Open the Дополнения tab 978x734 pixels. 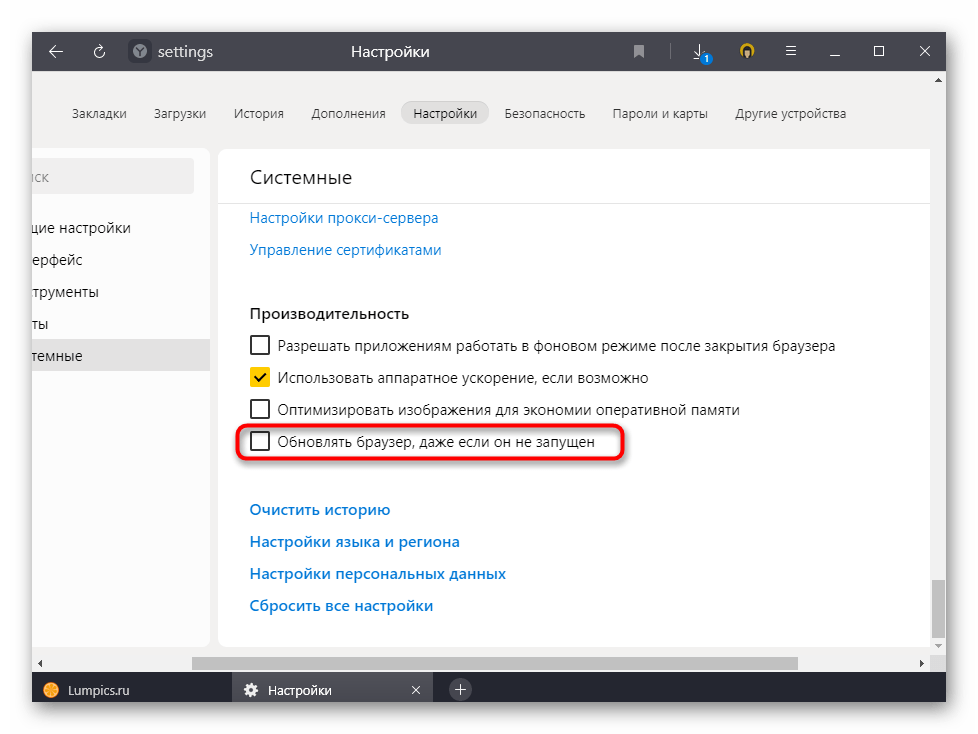[x=348, y=113]
